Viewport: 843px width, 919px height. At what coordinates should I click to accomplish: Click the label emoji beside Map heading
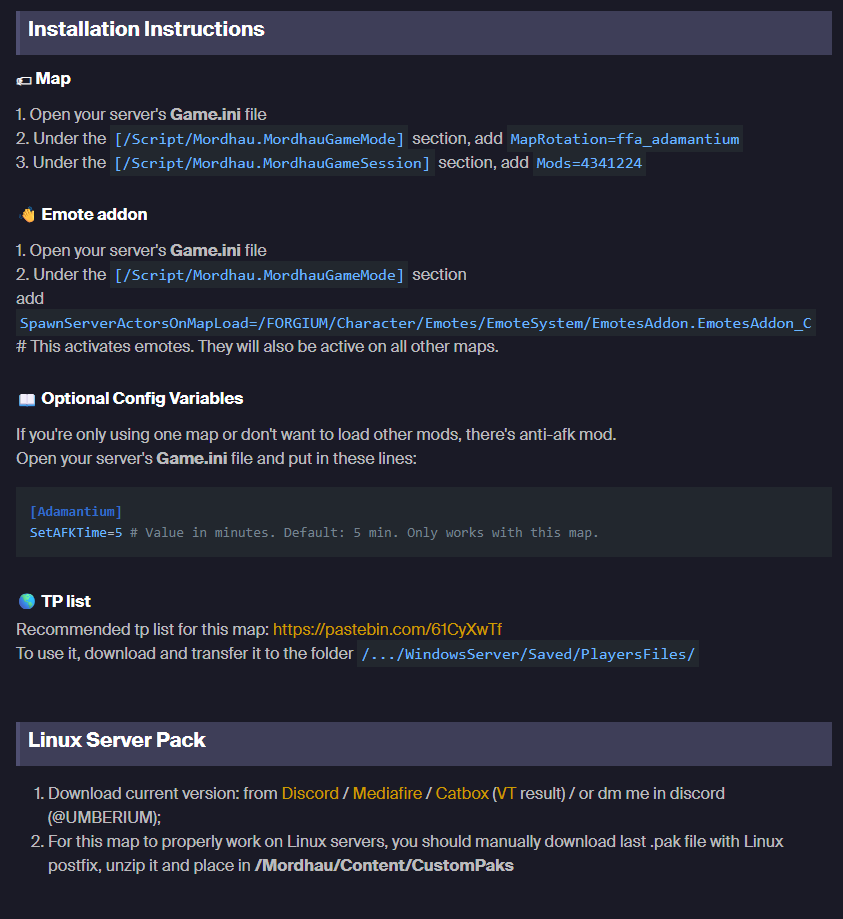(25, 79)
